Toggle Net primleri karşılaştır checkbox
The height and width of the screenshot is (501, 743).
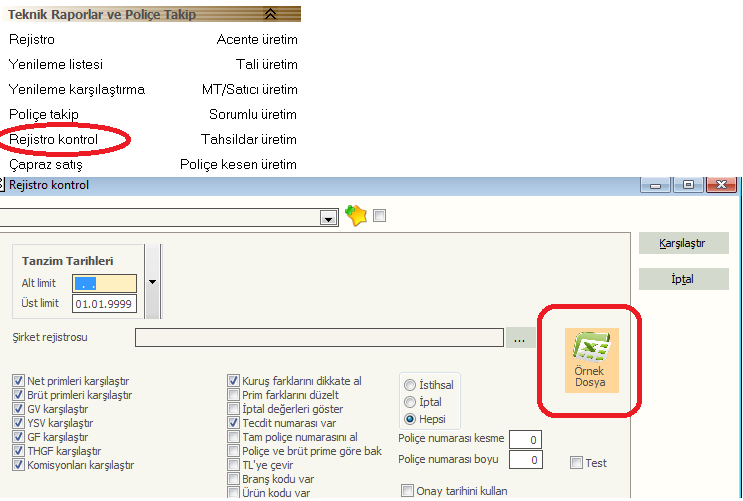click(x=18, y=381)
